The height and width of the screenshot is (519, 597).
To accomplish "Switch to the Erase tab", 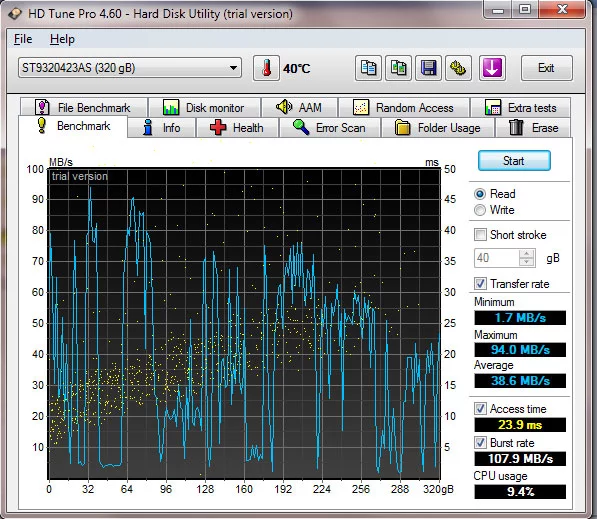I will 533,128.
